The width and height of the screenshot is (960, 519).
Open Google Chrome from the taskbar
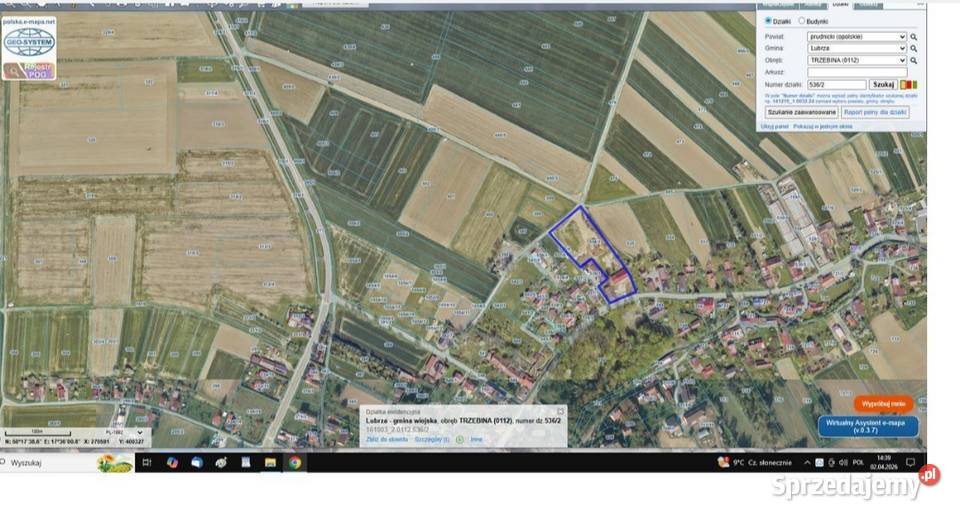click(x=295, y=463)
